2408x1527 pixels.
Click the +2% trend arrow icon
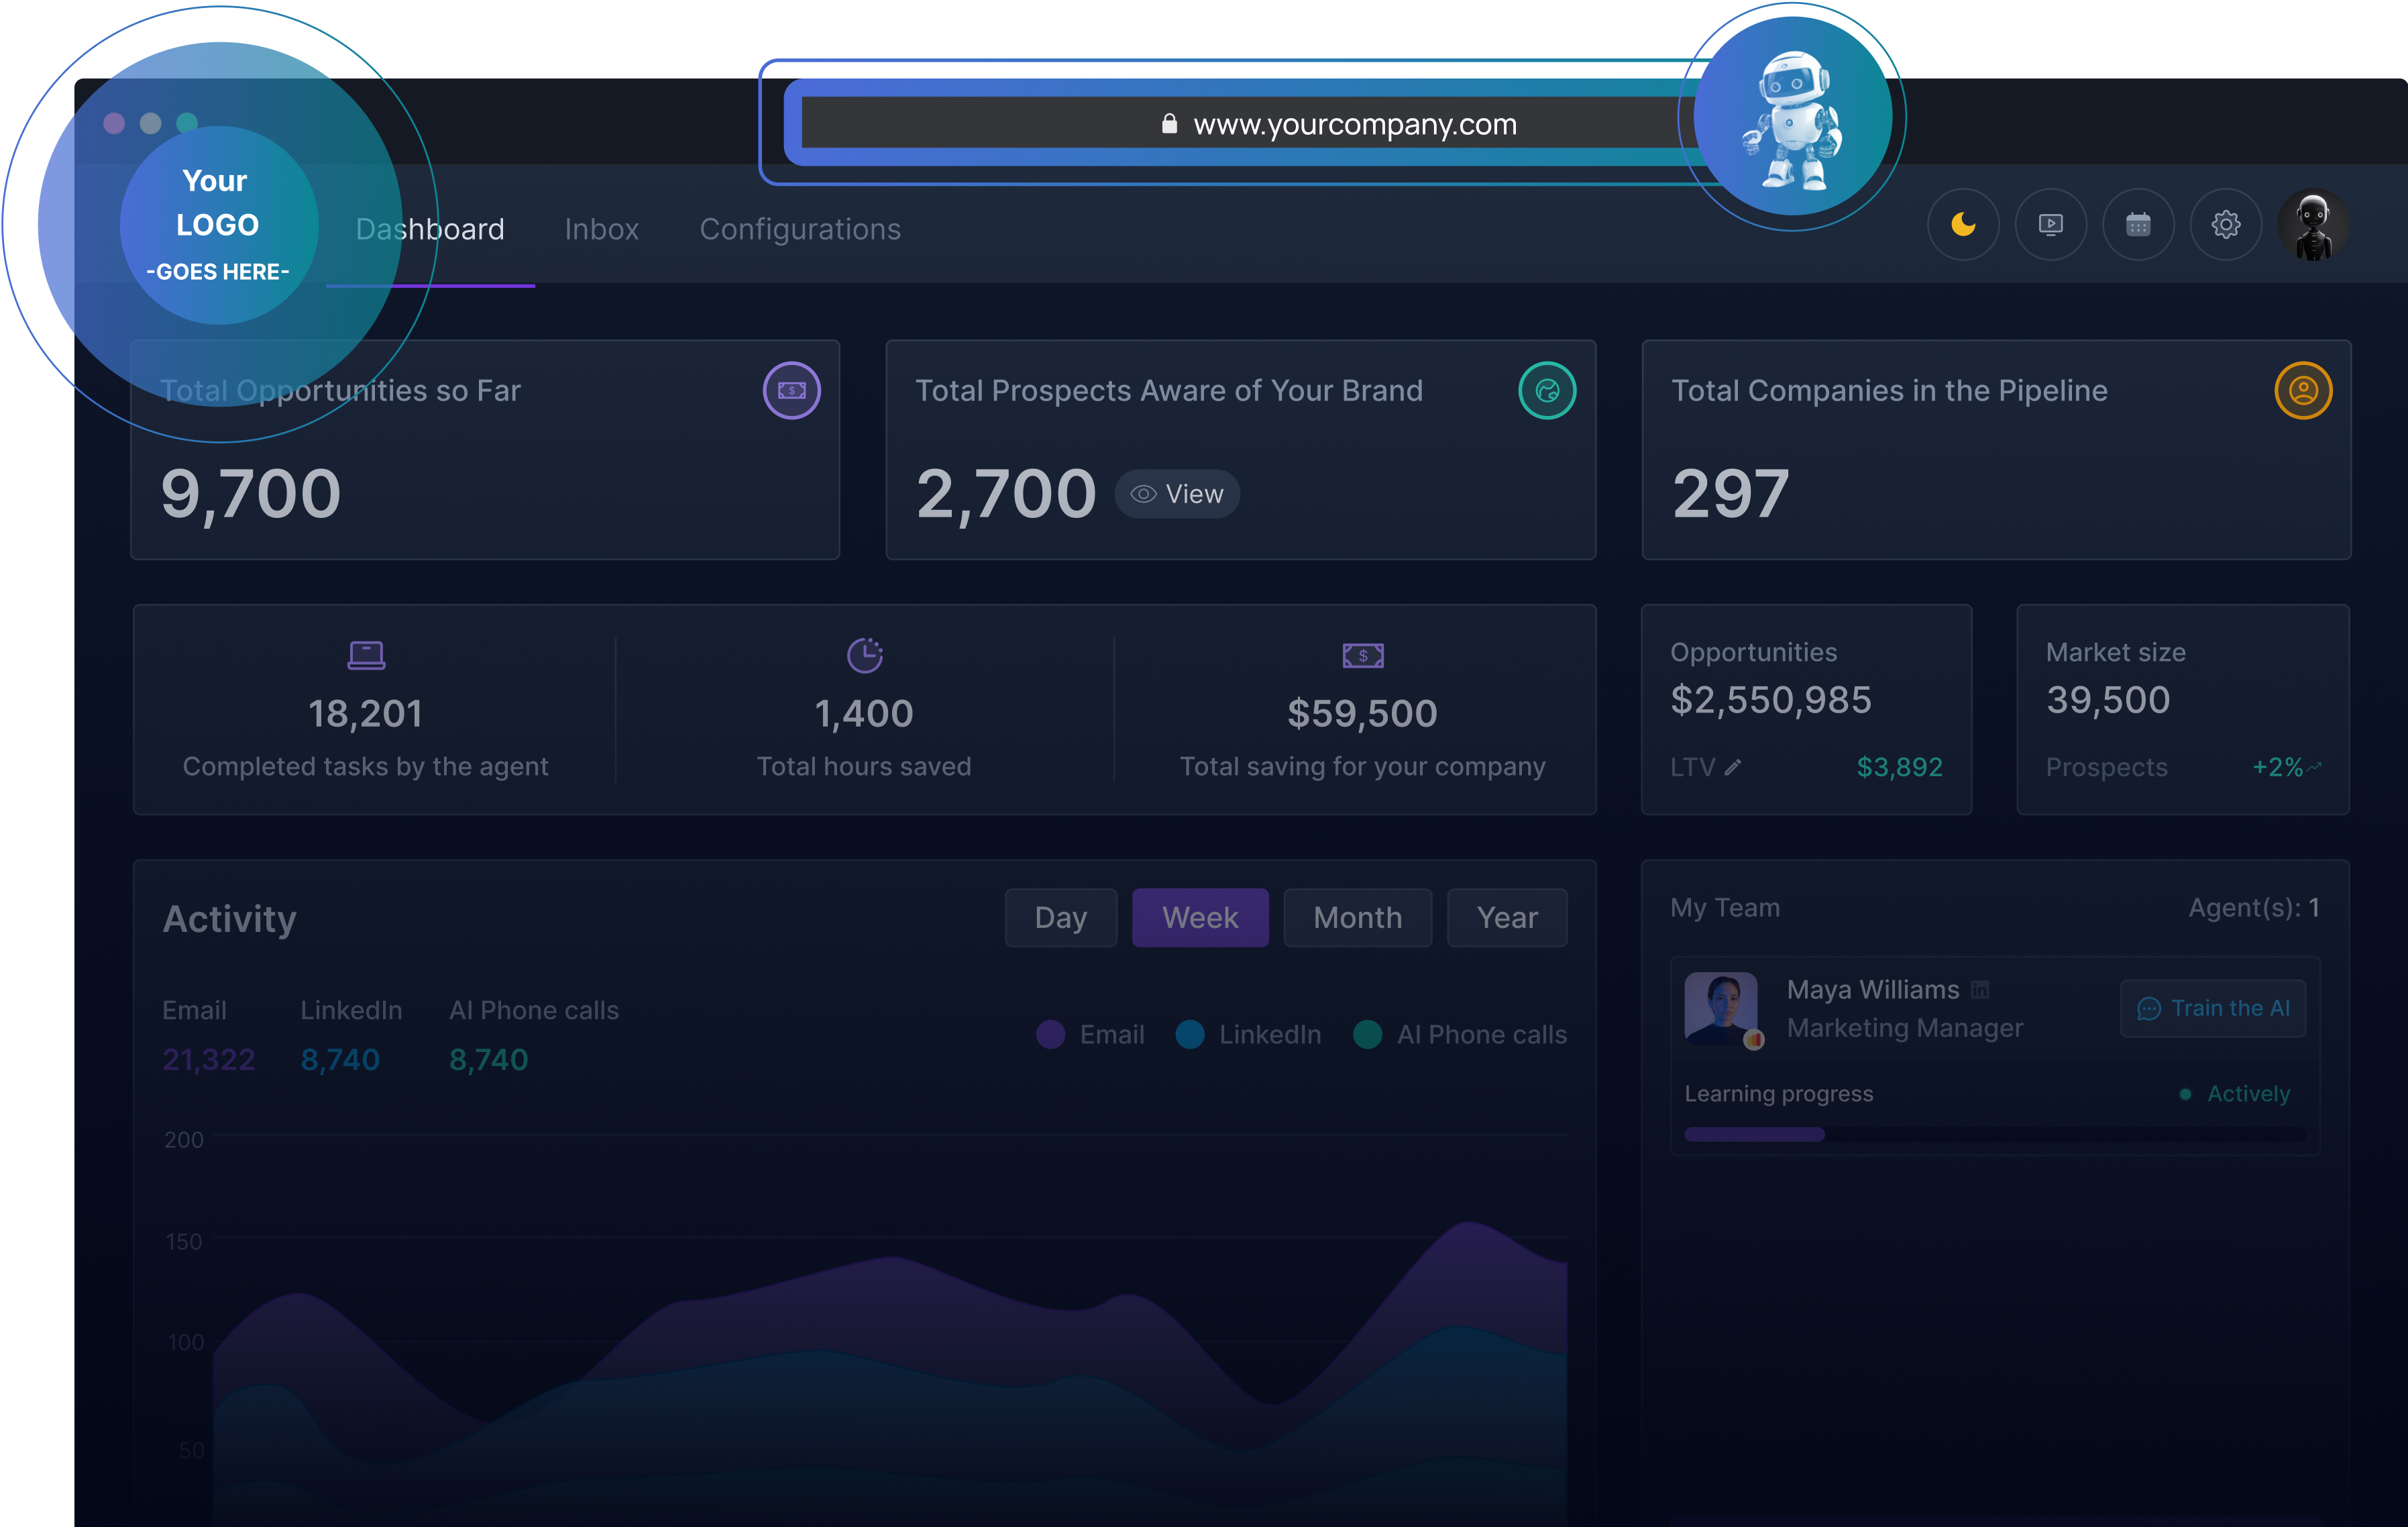point(2315,766)
